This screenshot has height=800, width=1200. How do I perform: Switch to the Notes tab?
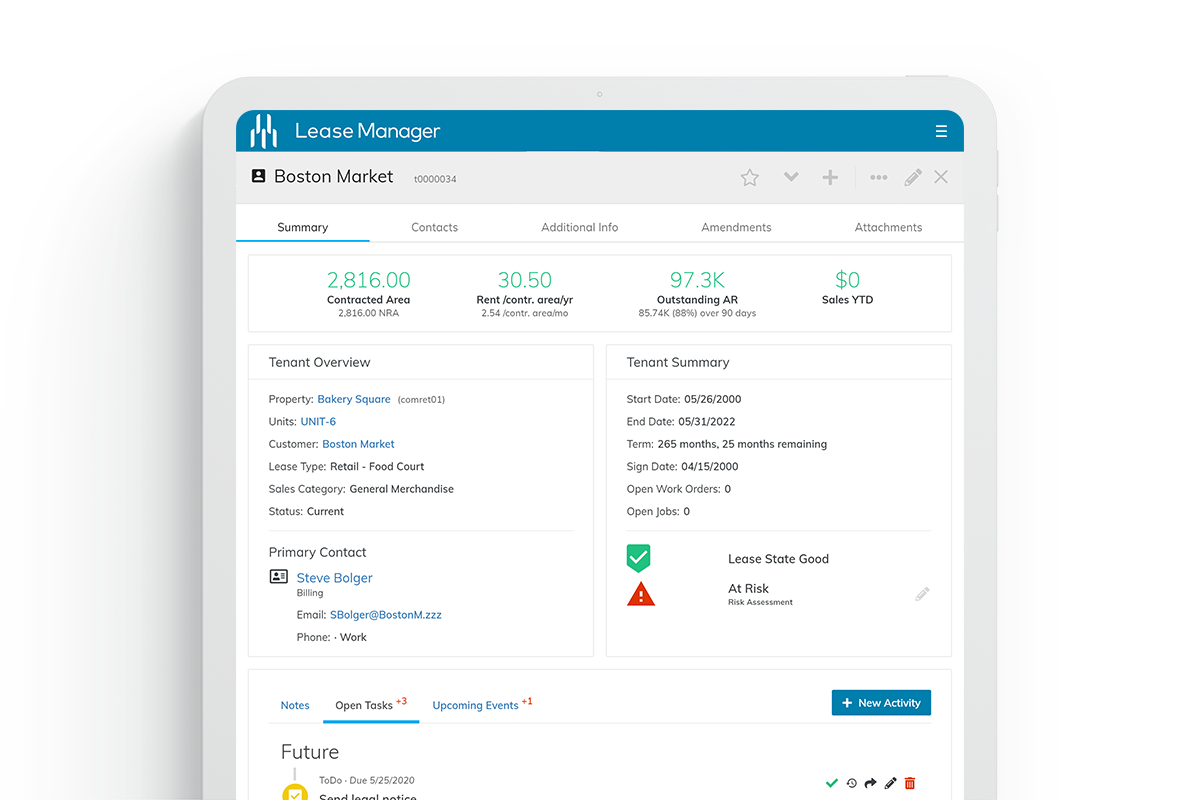tap(295, 705)
